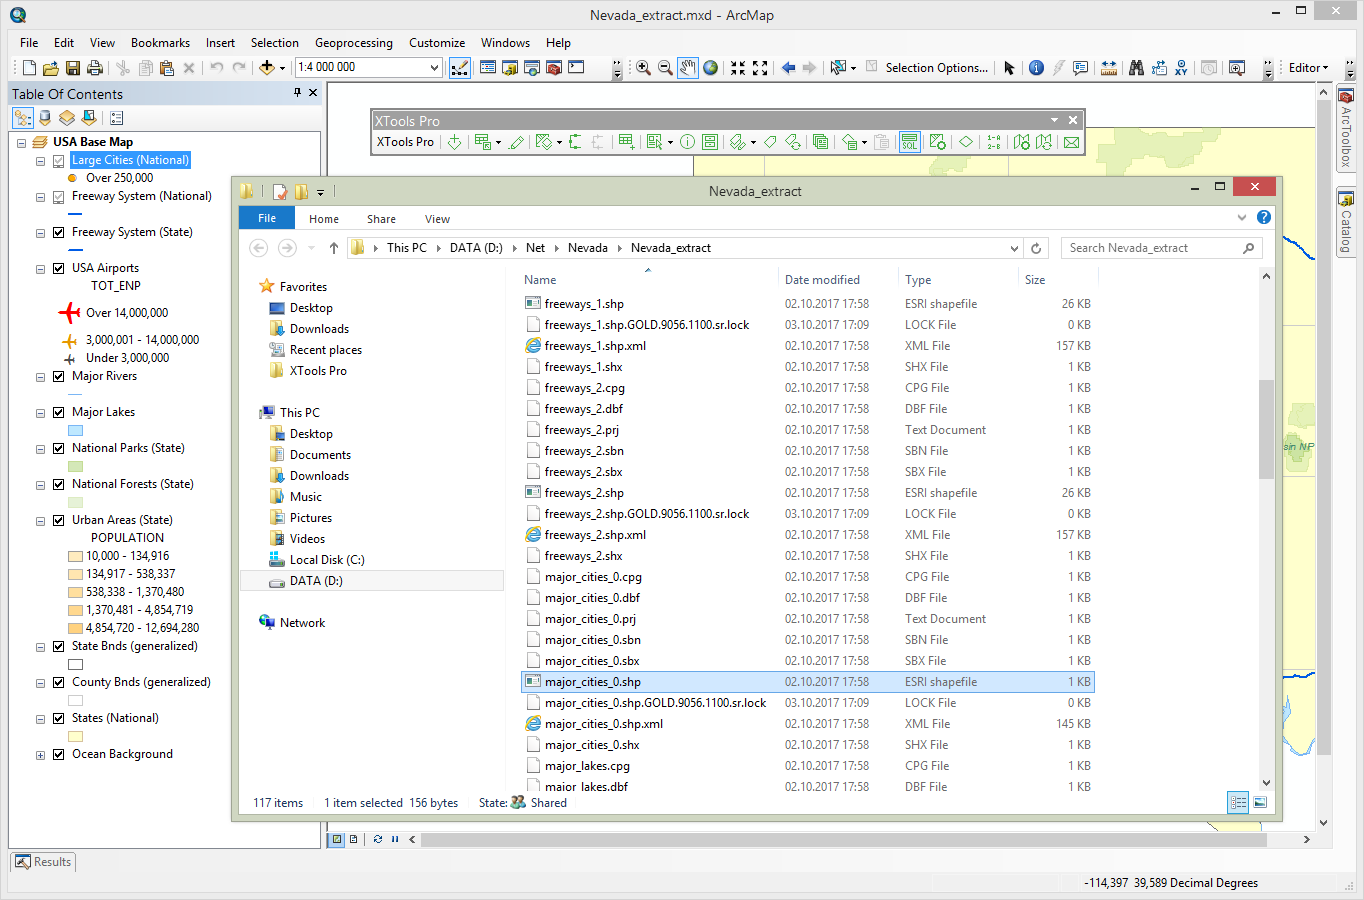Click XTools Pro 1-A 2-B renumber icon

(993, 142)
